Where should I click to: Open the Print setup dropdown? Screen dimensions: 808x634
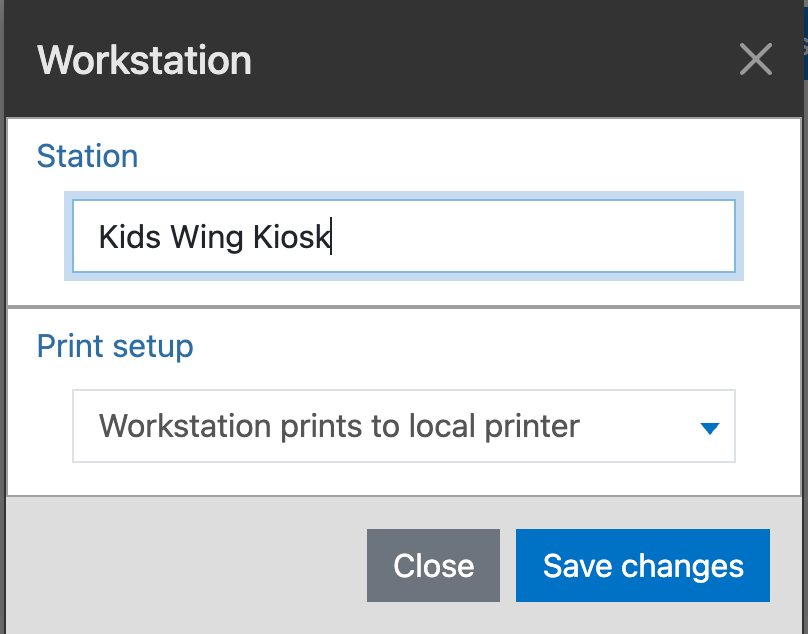pyautogui.click(x=403, y=426)
